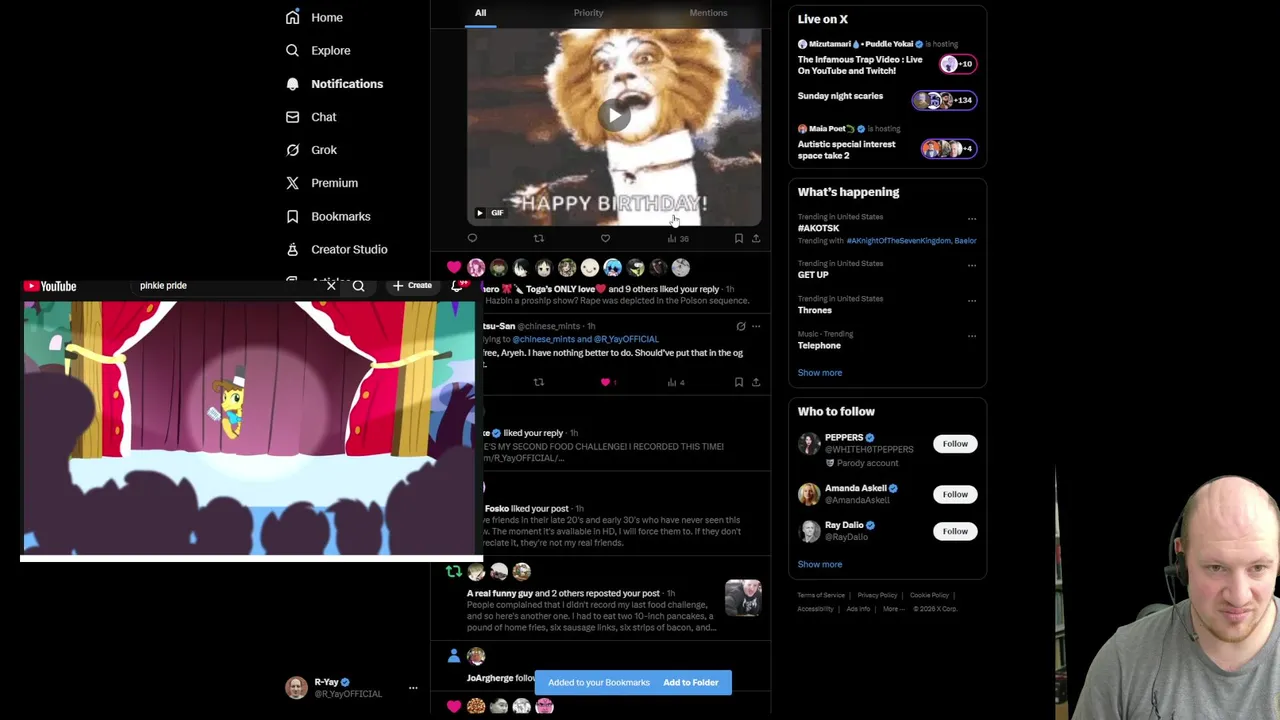Click the YouTube search magnifier button
This screenshot has width=1280, height=720.
[358, 286]
